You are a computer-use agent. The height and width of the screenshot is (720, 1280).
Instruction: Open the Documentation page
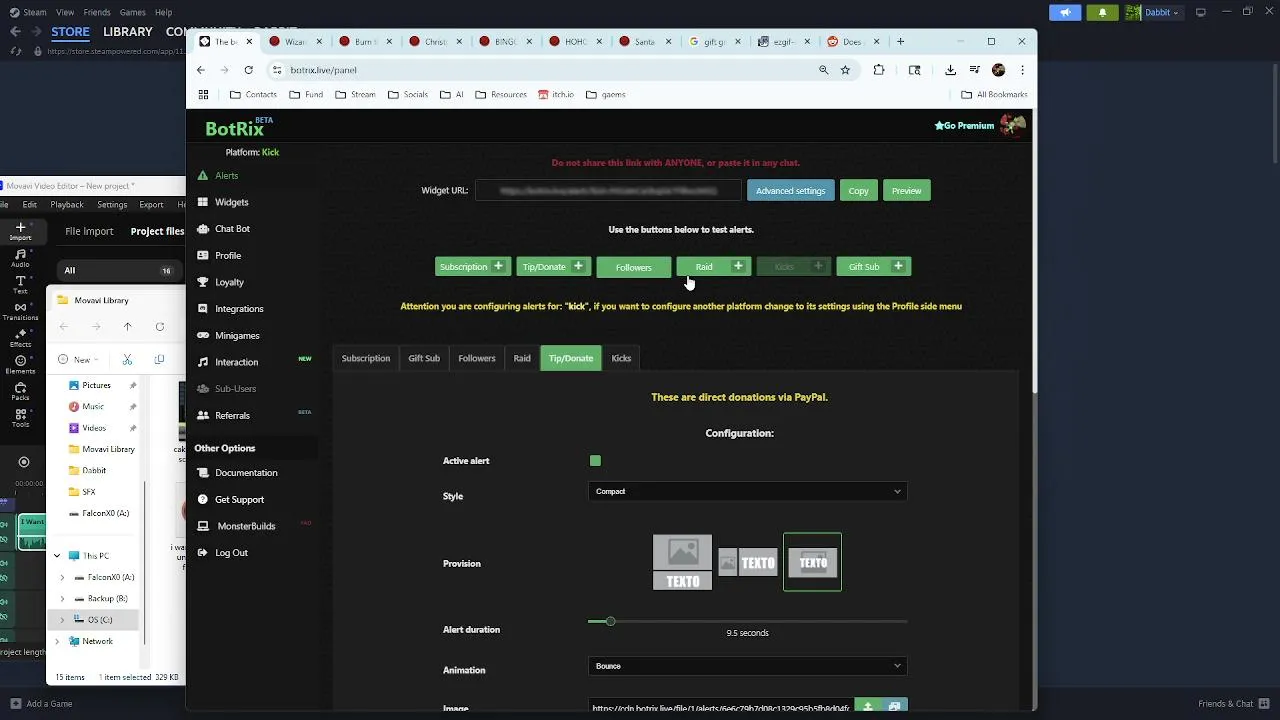pyautogui.click(x=246, y=473)
